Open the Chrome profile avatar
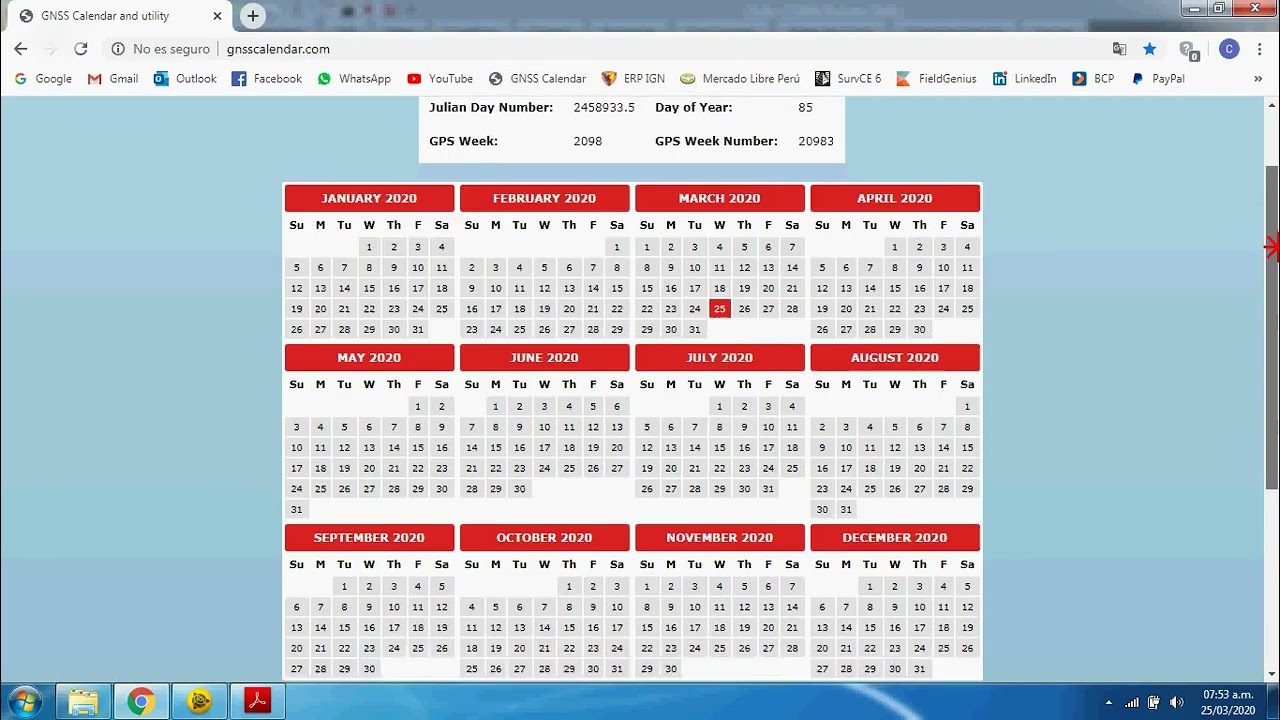This screenshot has height=720, width=1280. tap(1229, 49)
